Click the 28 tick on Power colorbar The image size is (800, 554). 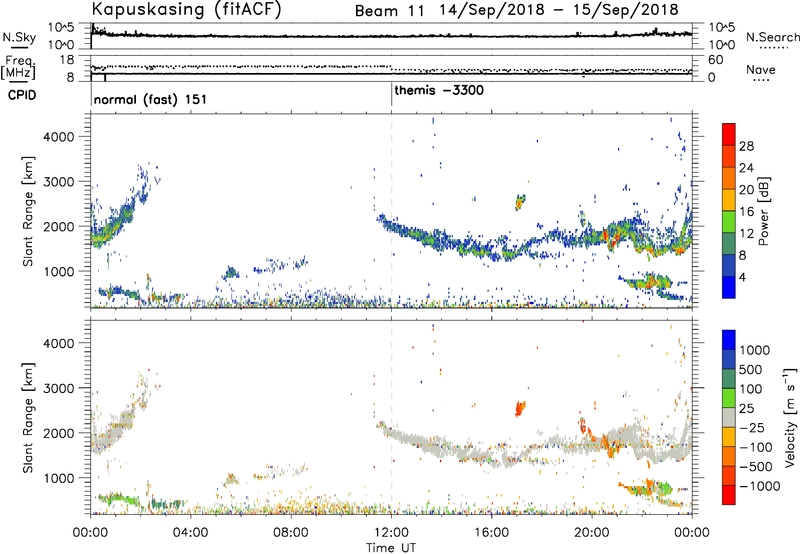[746, 146]
